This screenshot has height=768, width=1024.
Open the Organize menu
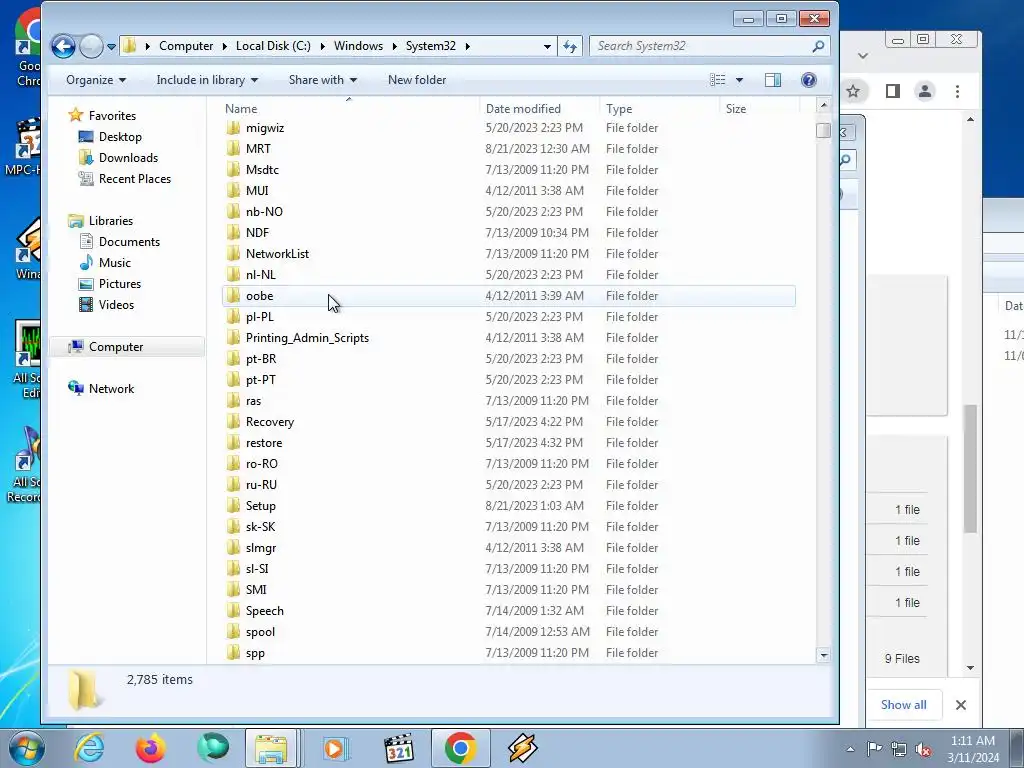(96, 80)
